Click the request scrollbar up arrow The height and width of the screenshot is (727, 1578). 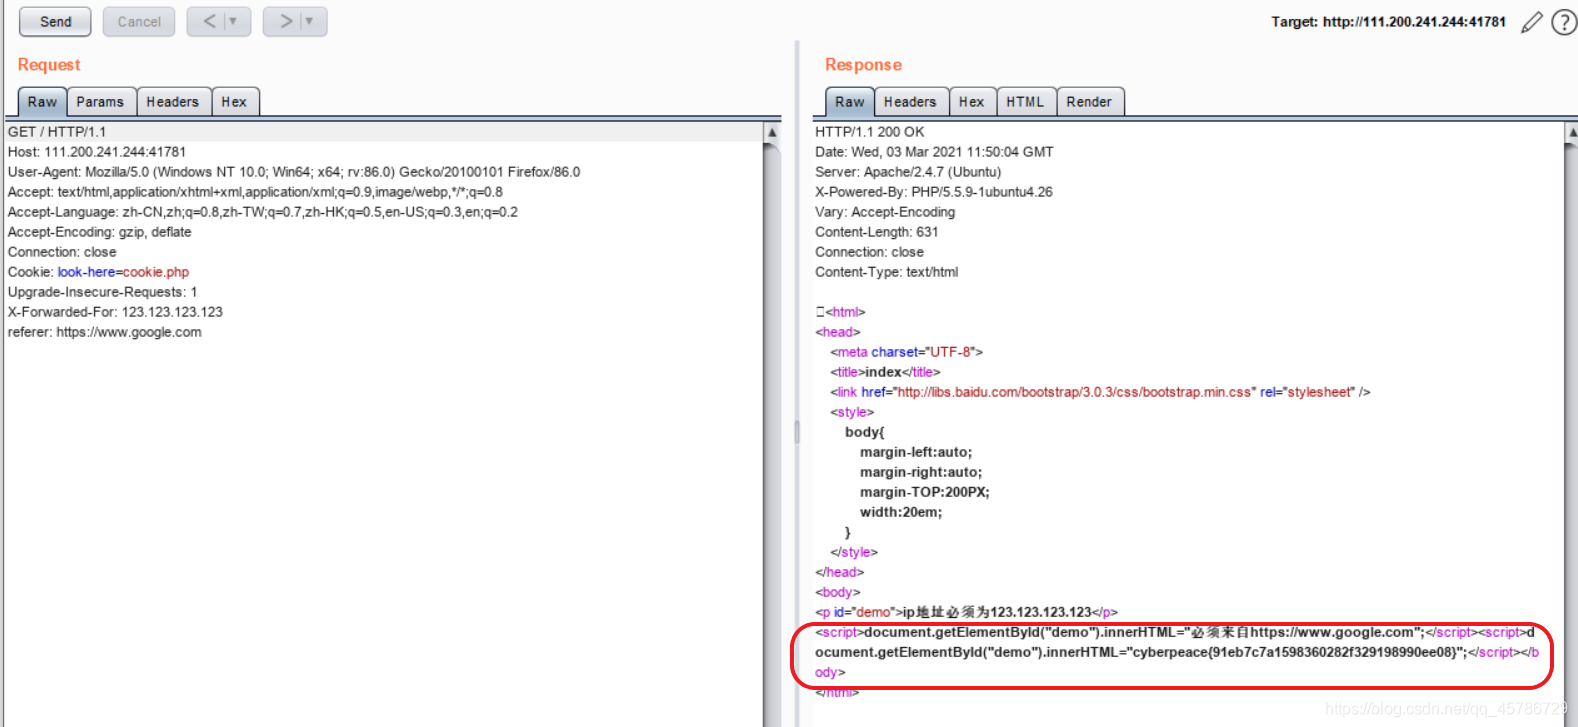click(x=772, y=132)
